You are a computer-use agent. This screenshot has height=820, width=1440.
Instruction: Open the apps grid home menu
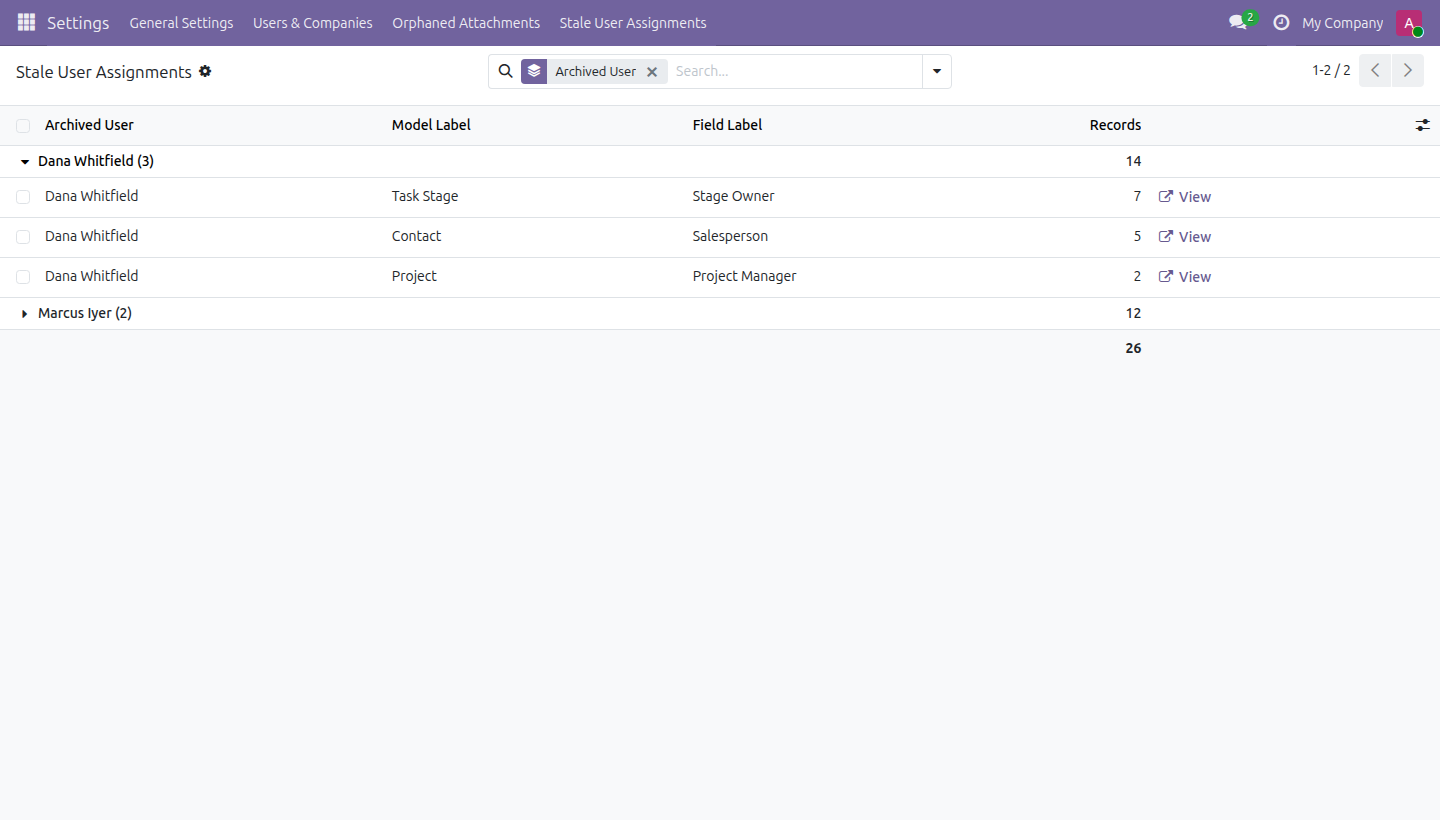coord(26,22)
